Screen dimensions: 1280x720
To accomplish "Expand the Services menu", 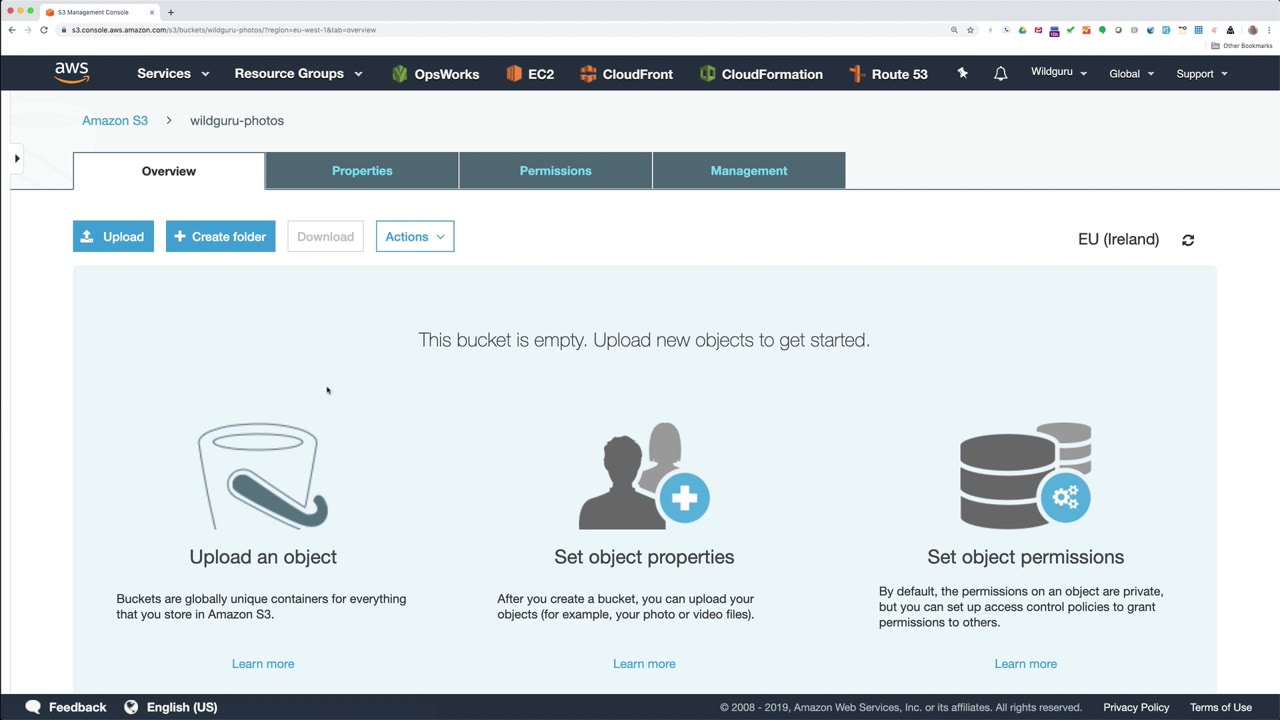I will pyautogui.click(x=173, y=74).
